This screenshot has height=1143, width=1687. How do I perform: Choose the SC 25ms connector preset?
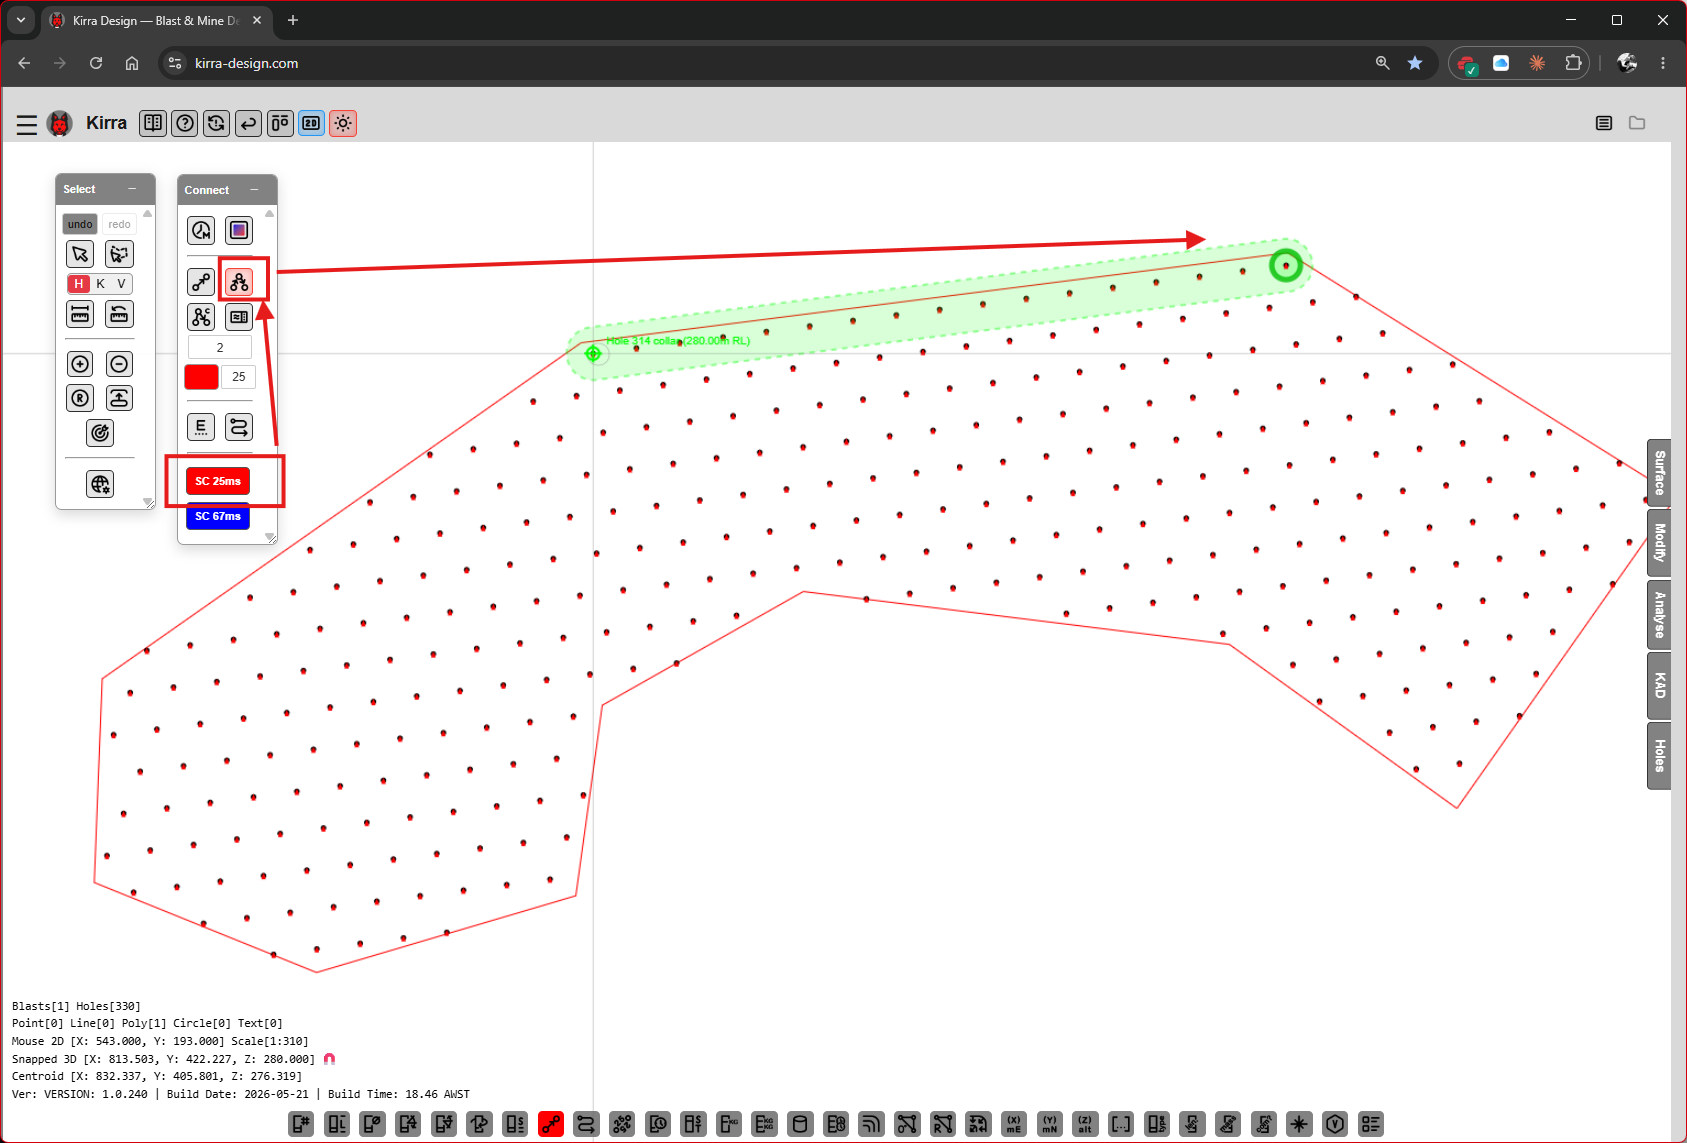click(218, 481)
